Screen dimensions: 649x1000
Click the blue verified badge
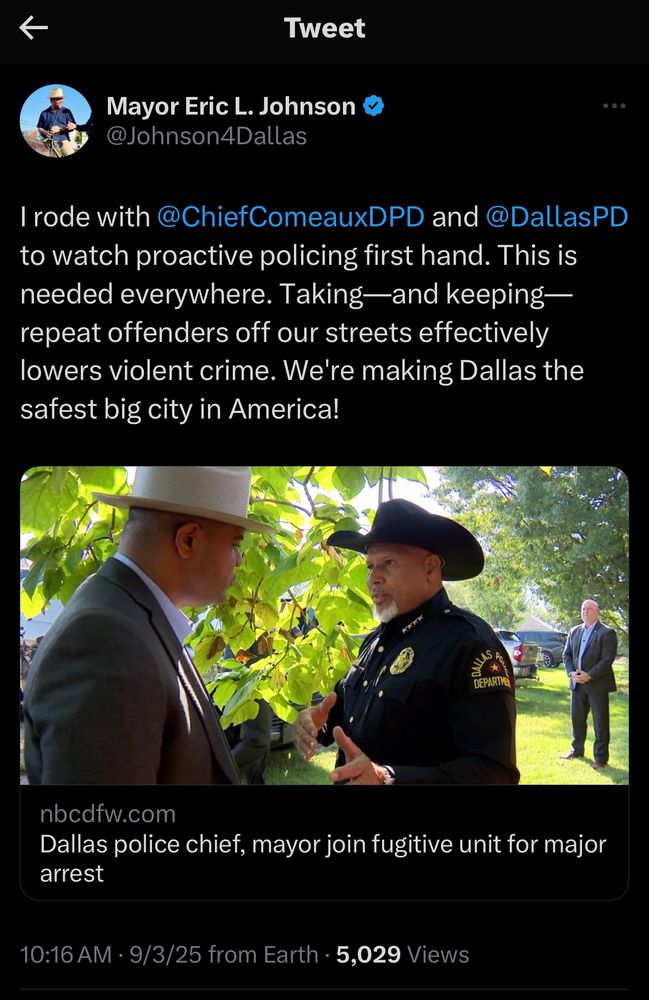click(x=374, y=106)
